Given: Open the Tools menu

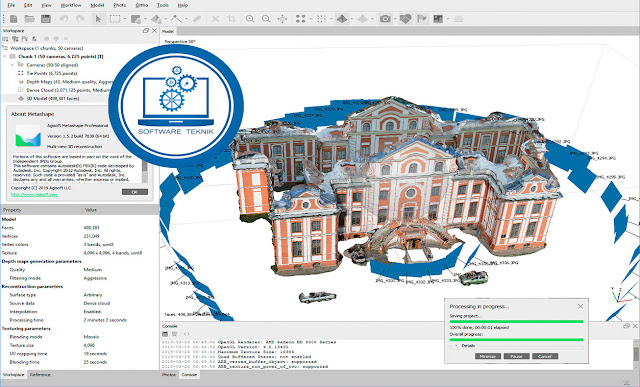Looking at the screenshot, I should coord(162,5).
